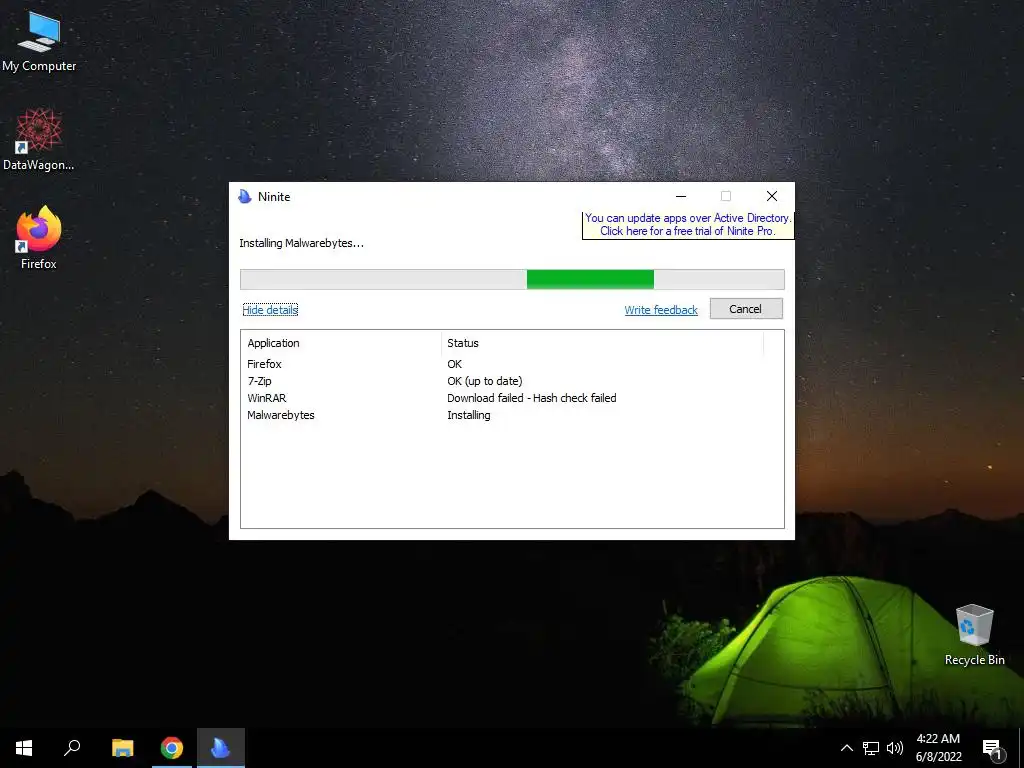Open the Write feedback link
The image size is (1024, 768).
pyautogui.click(x=661, y=310)
